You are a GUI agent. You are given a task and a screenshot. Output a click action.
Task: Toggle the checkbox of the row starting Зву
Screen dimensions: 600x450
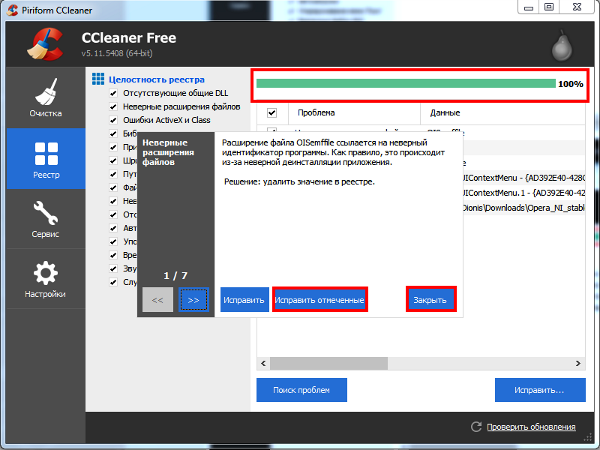[x=113, y=269]
